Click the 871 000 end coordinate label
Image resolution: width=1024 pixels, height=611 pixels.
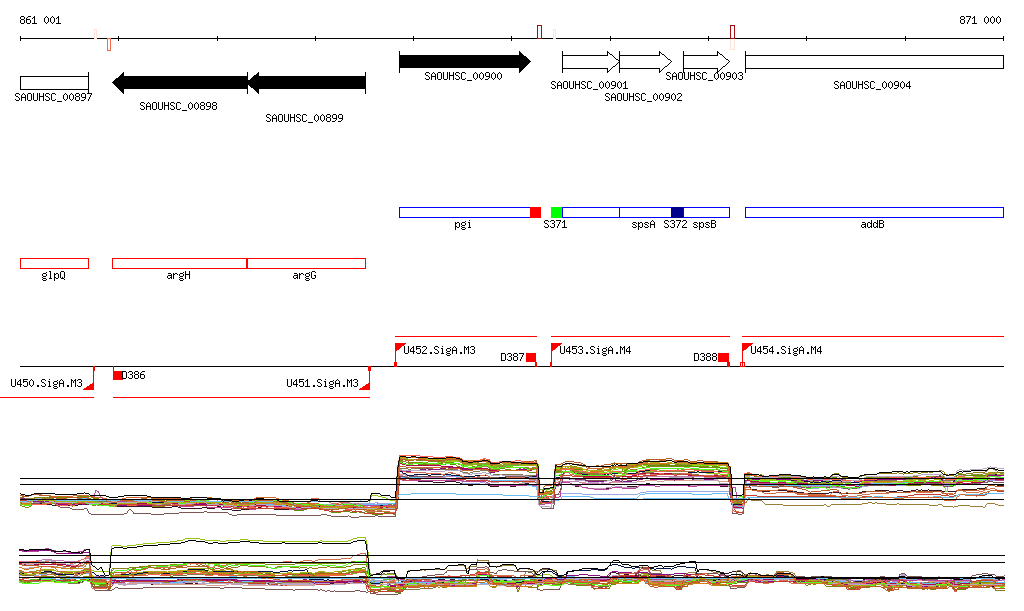coord(980,20)
